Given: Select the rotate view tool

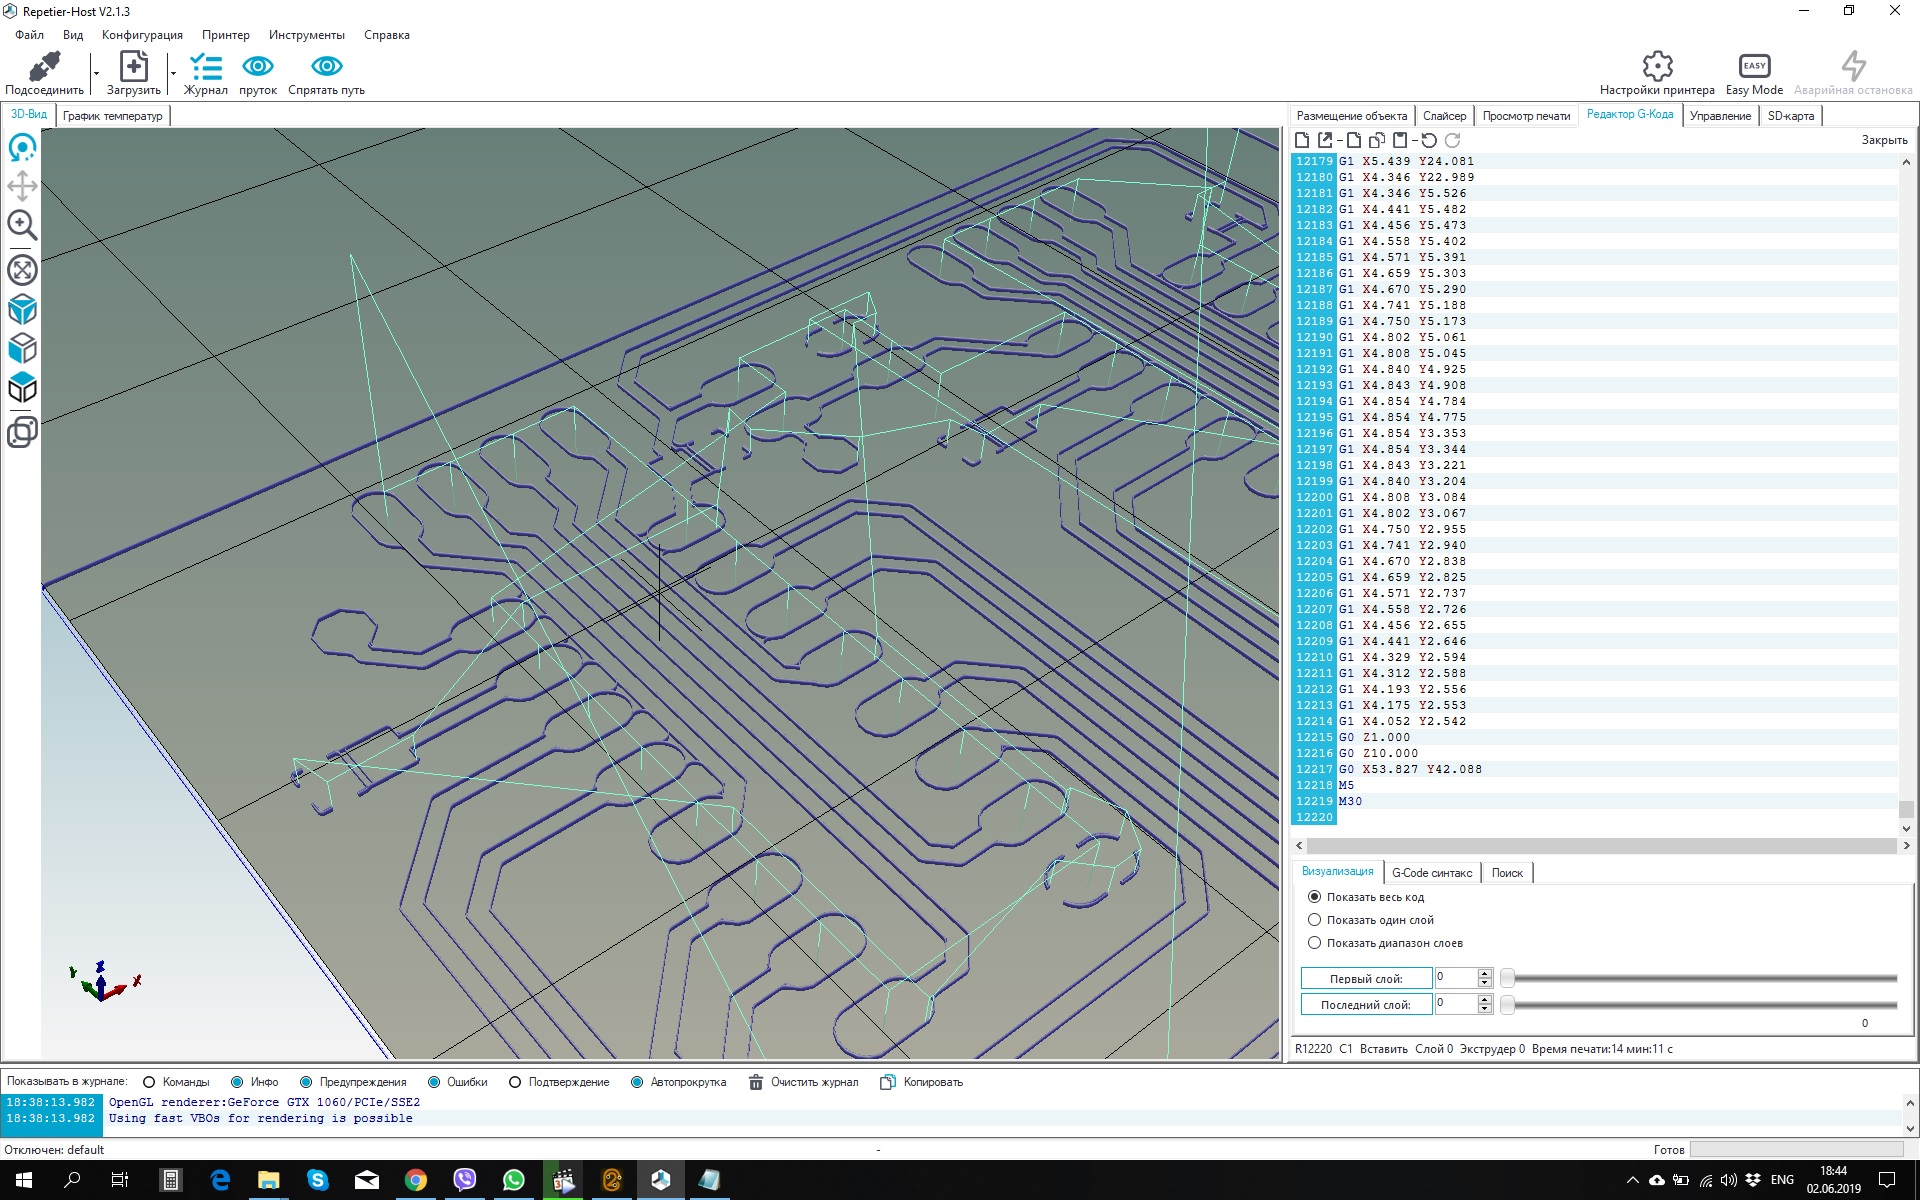Looking at the screenshot, I should (22, 148).
